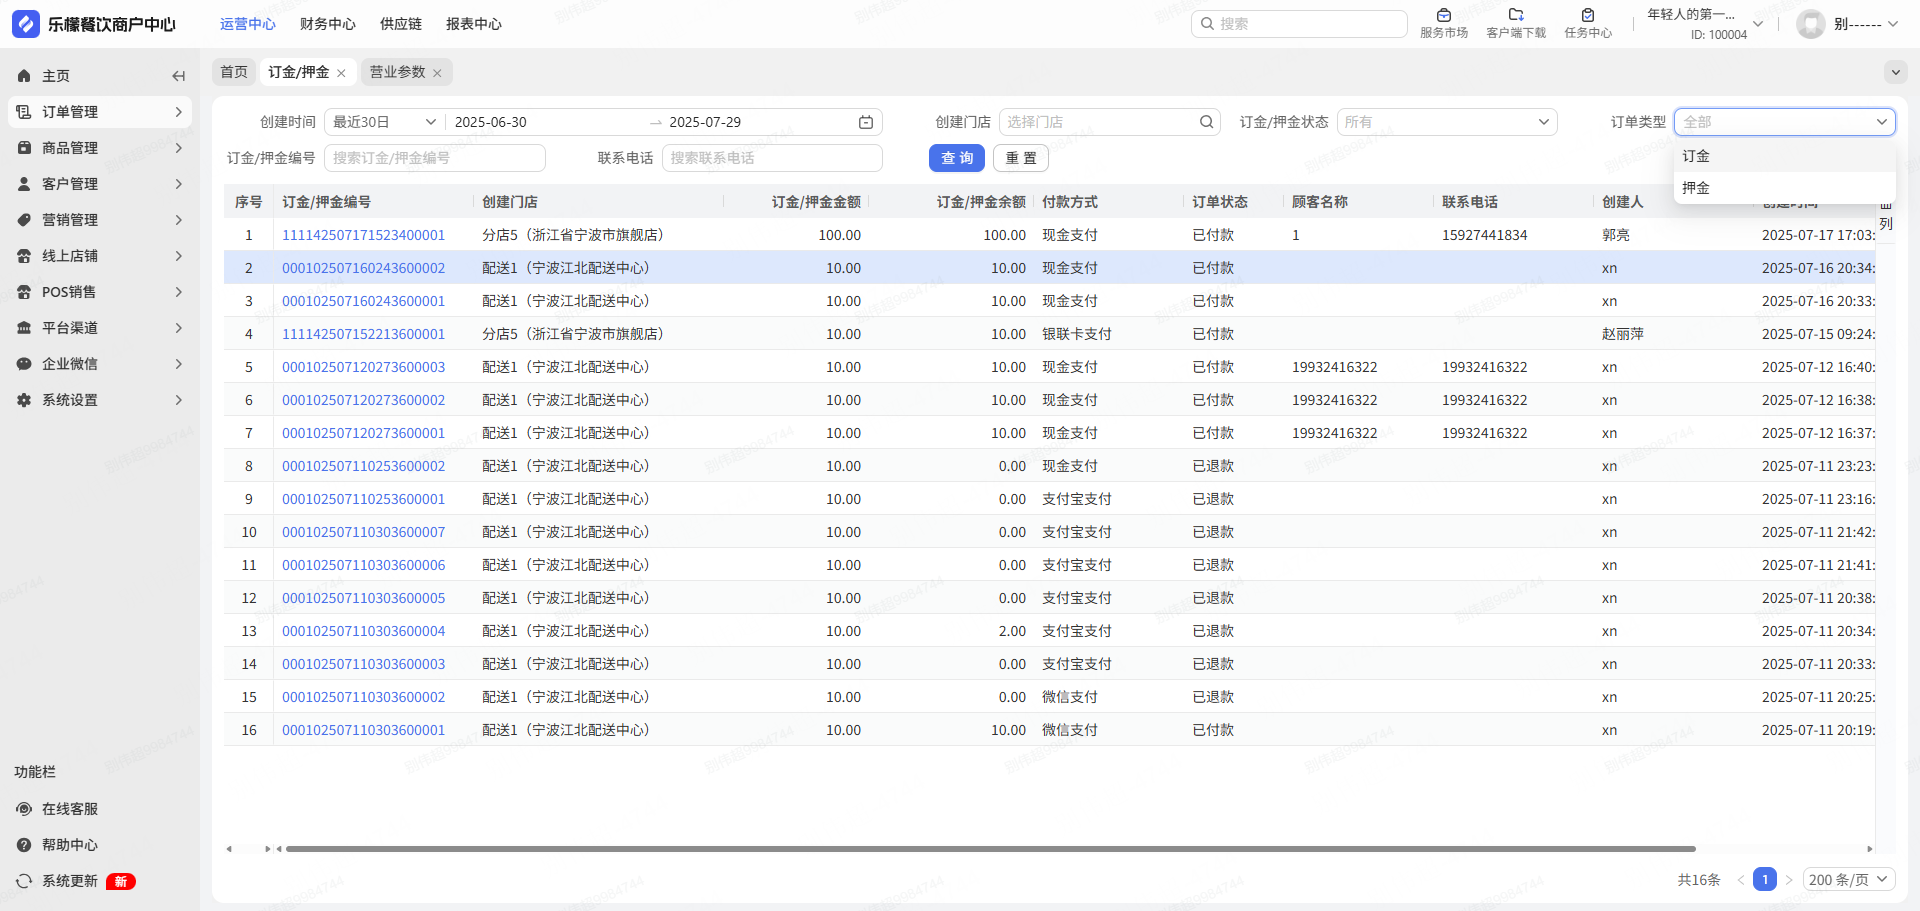Switch to 财务中心 top menu
Screen dimensions: 1920x911
click(x=327, y=24)
